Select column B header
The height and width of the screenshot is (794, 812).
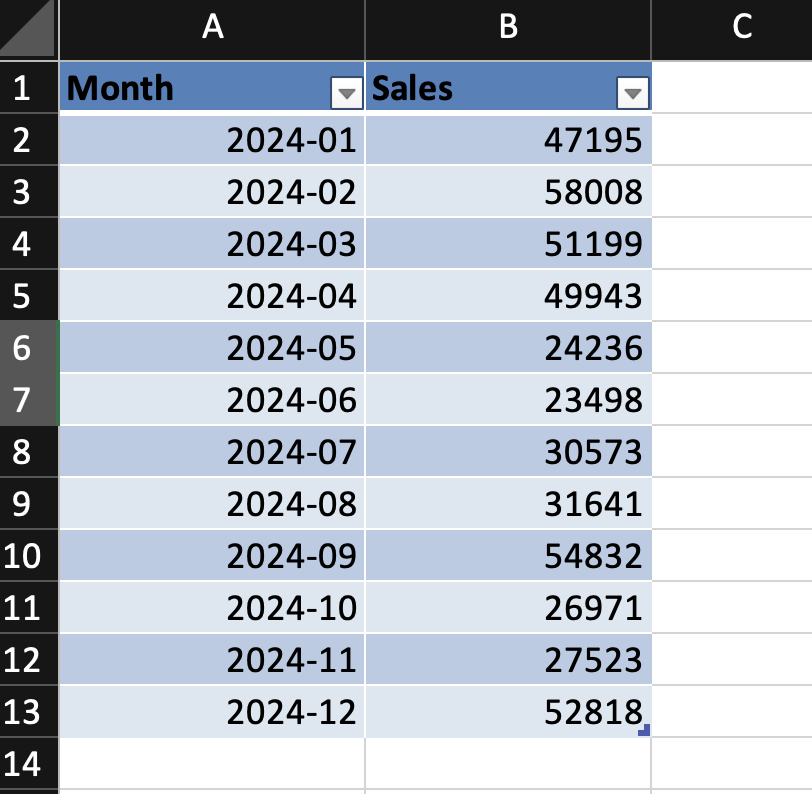(508, 29)
